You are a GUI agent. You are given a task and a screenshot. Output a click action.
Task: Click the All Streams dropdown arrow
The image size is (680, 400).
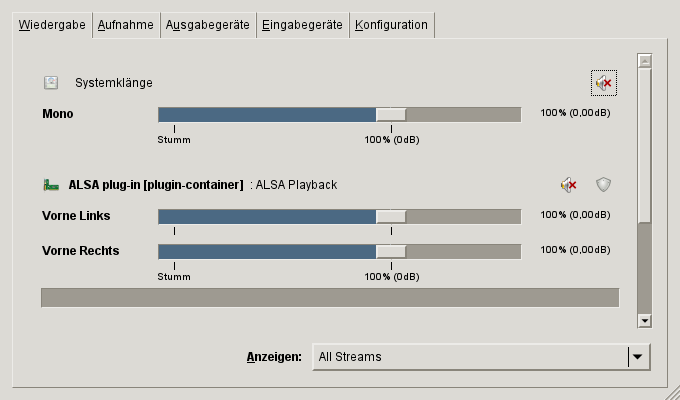pyautogui.click(x=636, y=356)
